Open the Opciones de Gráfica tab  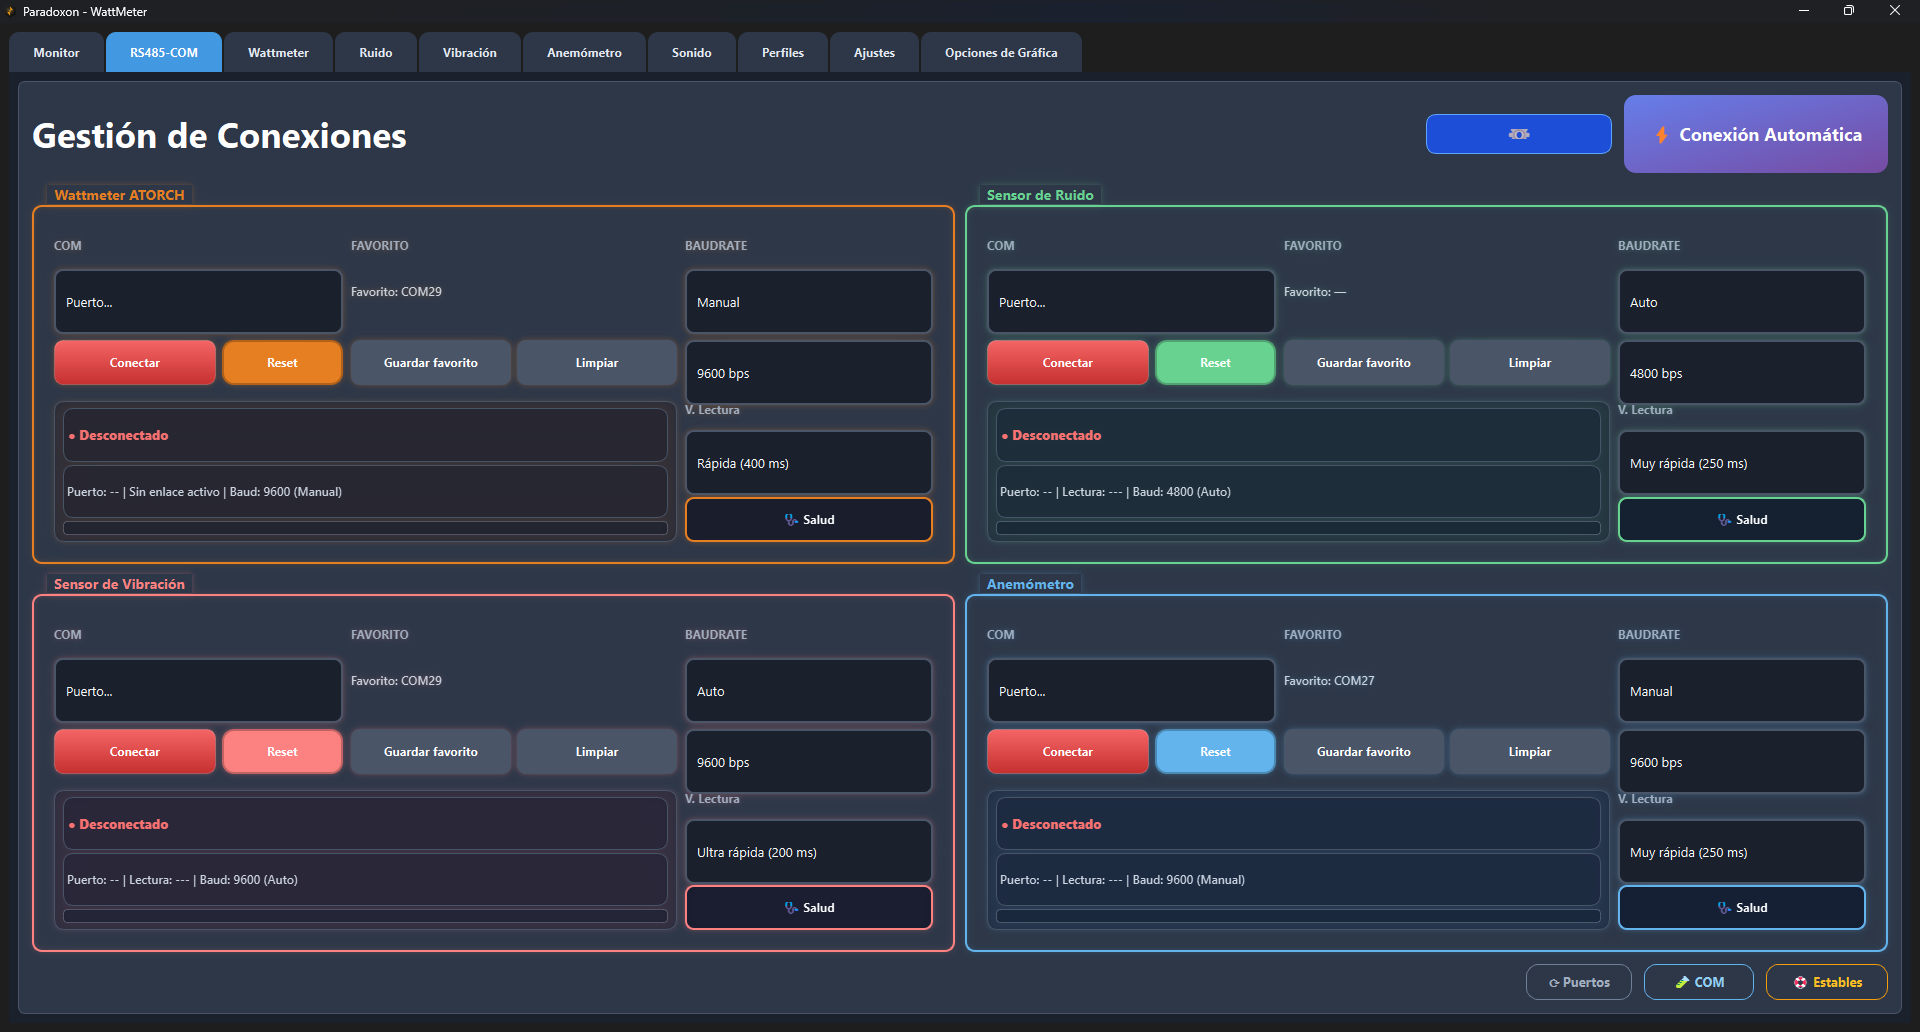point(1001,53)
